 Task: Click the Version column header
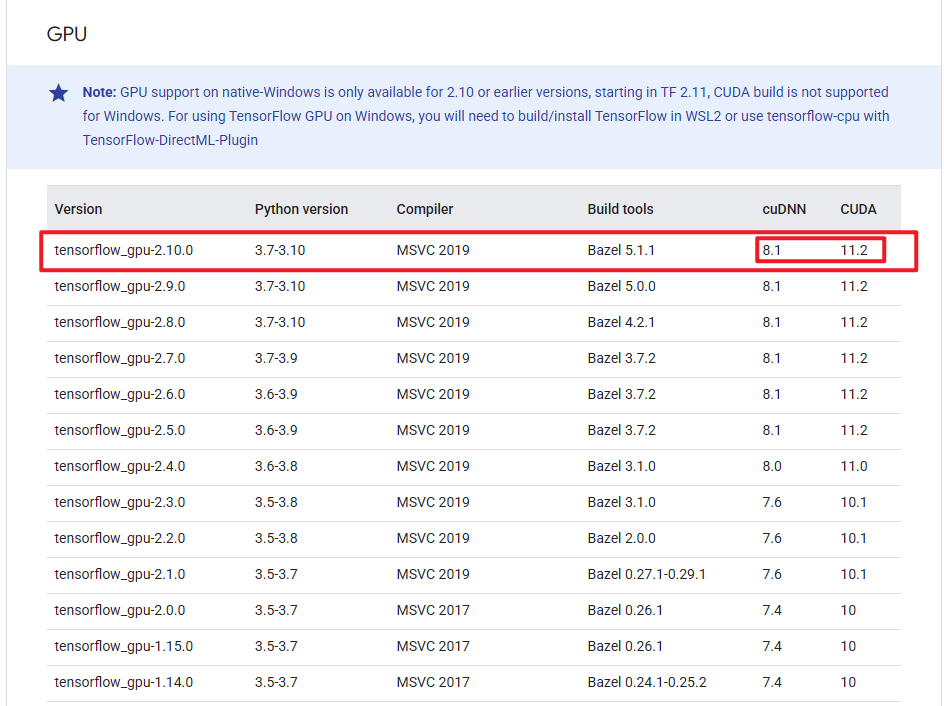click(x=78, y=209)
